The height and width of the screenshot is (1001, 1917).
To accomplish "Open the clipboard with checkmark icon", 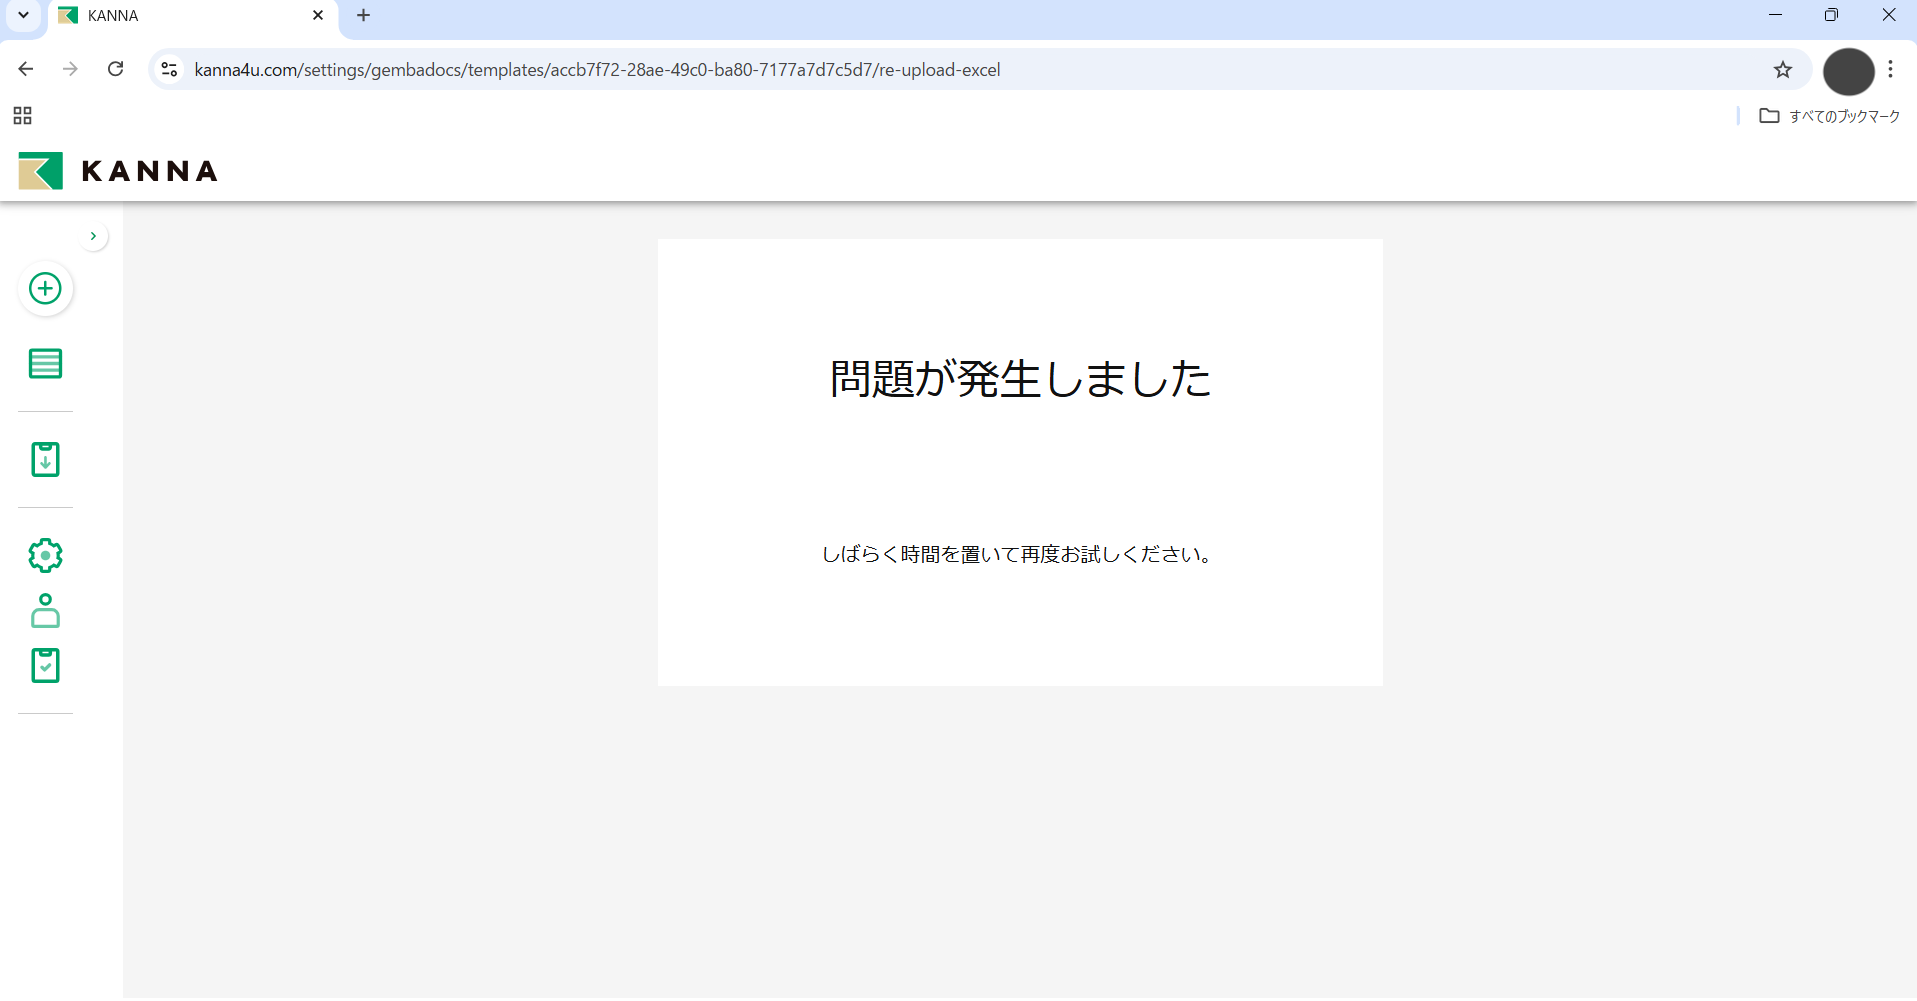I will point(45,666).
